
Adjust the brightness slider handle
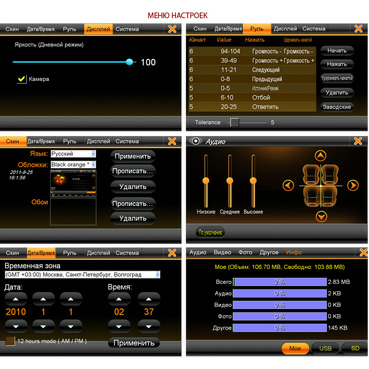(130, 62)
